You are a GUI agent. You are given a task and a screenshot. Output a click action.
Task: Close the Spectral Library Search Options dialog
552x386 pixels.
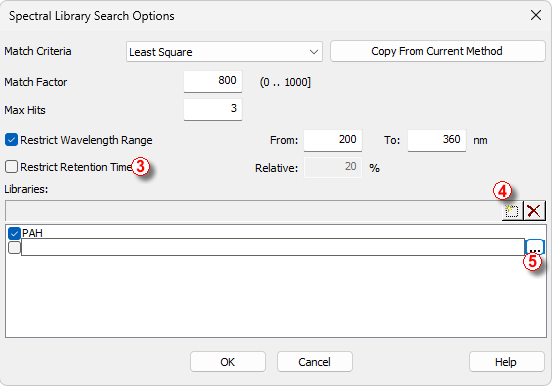coord(536,15)
